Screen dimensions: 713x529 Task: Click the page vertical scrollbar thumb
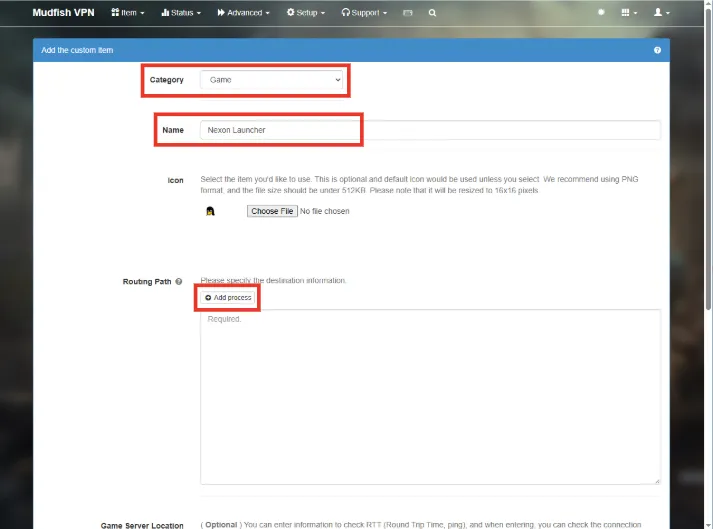click(708, 157)
